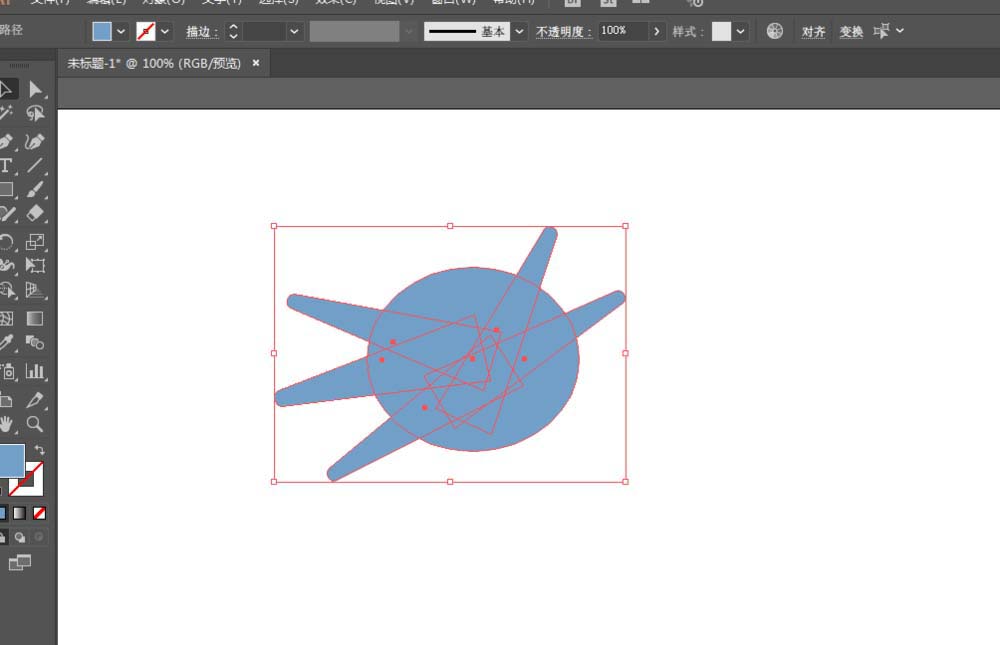This screenshot has width=1000, height=645.
Task: Adjust the stroke weight stepper arrows
Action: coord(233,31)
